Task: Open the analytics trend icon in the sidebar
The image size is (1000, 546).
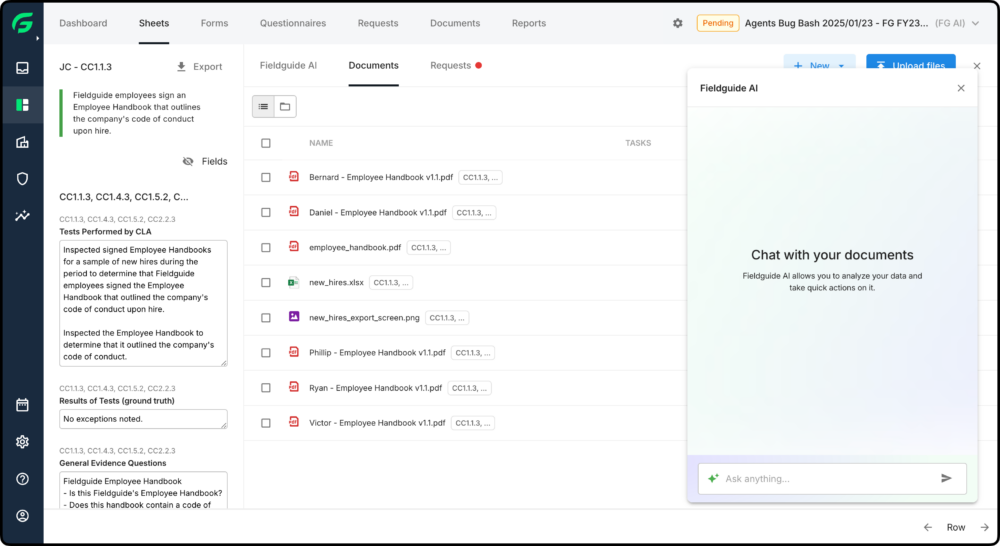Action: click(22, 216)
